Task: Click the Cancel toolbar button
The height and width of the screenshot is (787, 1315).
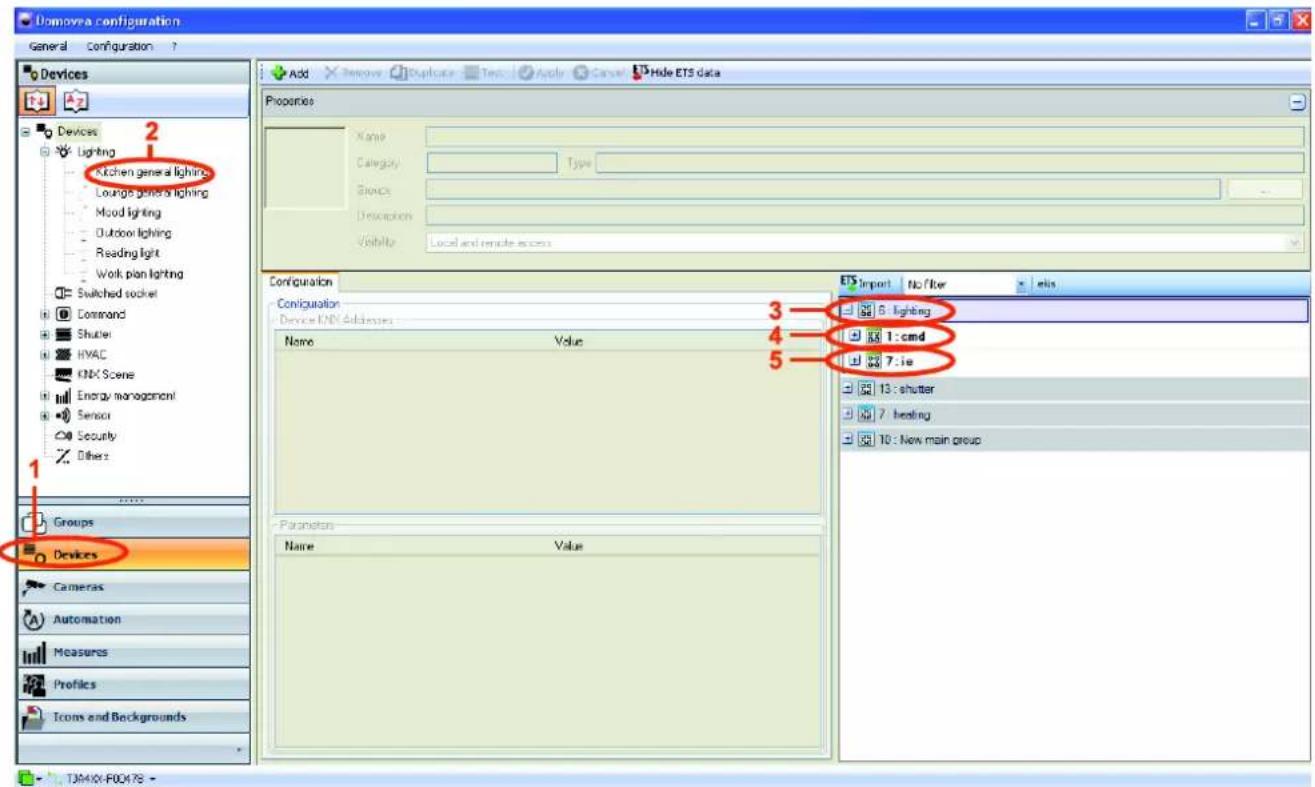Action: click(600, 73)
